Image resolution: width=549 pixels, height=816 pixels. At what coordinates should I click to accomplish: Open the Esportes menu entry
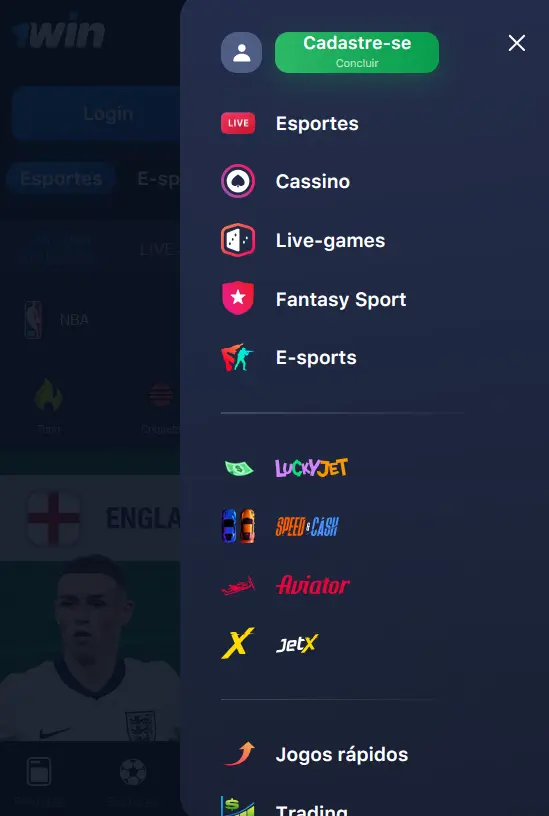[317, 123]
